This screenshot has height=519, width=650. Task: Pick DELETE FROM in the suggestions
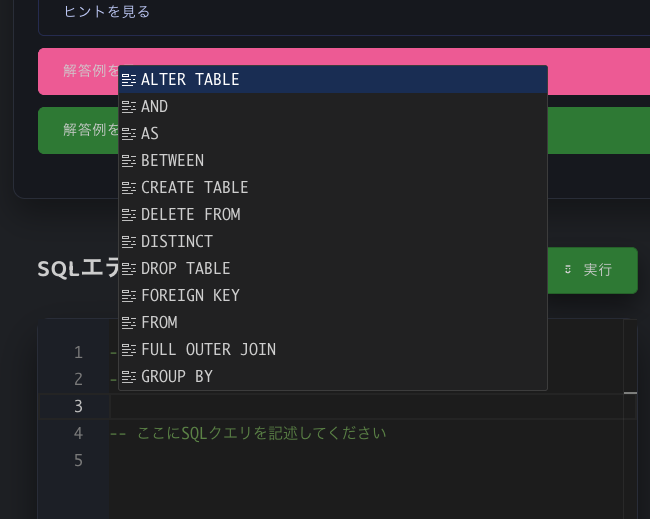click(x=190, y=214)
